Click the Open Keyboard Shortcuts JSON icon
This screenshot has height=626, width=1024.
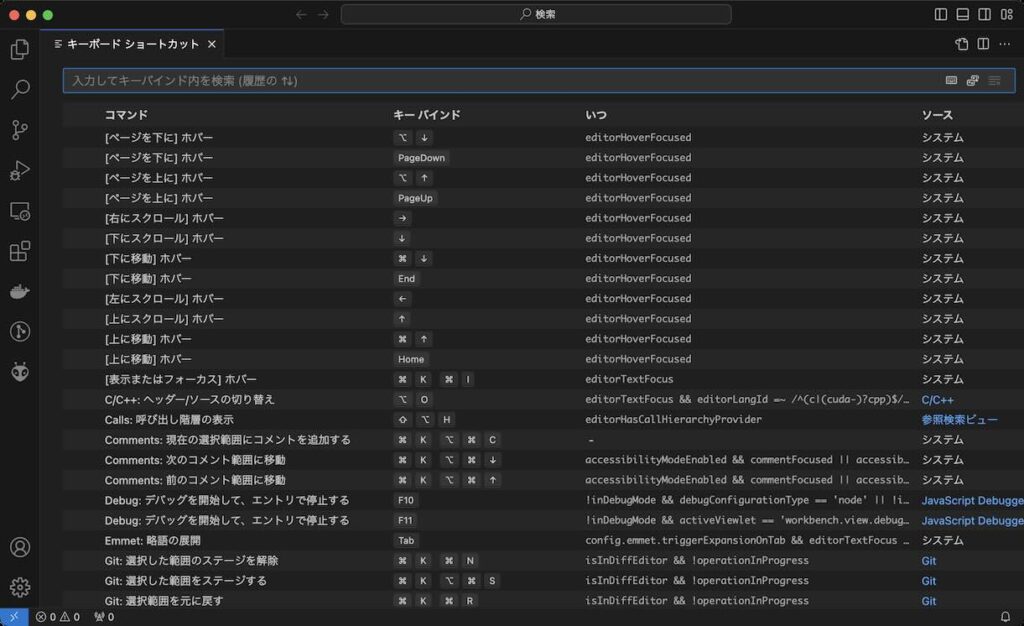pyautogui.click(x=961, y=44)
